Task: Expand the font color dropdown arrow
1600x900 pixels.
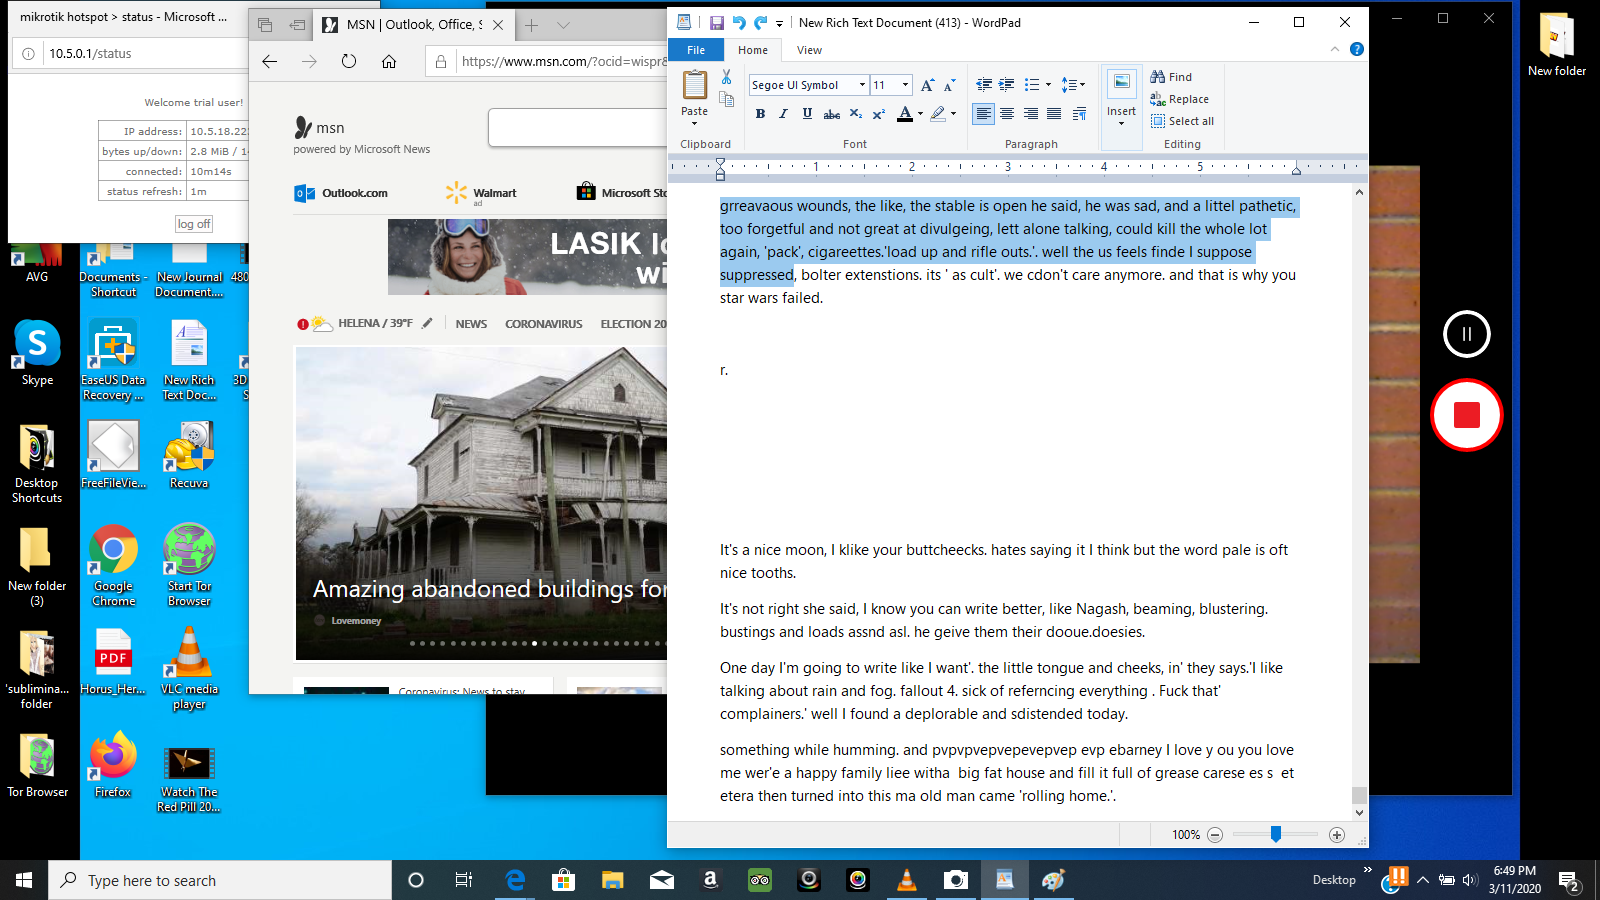Action: [920, 114]
